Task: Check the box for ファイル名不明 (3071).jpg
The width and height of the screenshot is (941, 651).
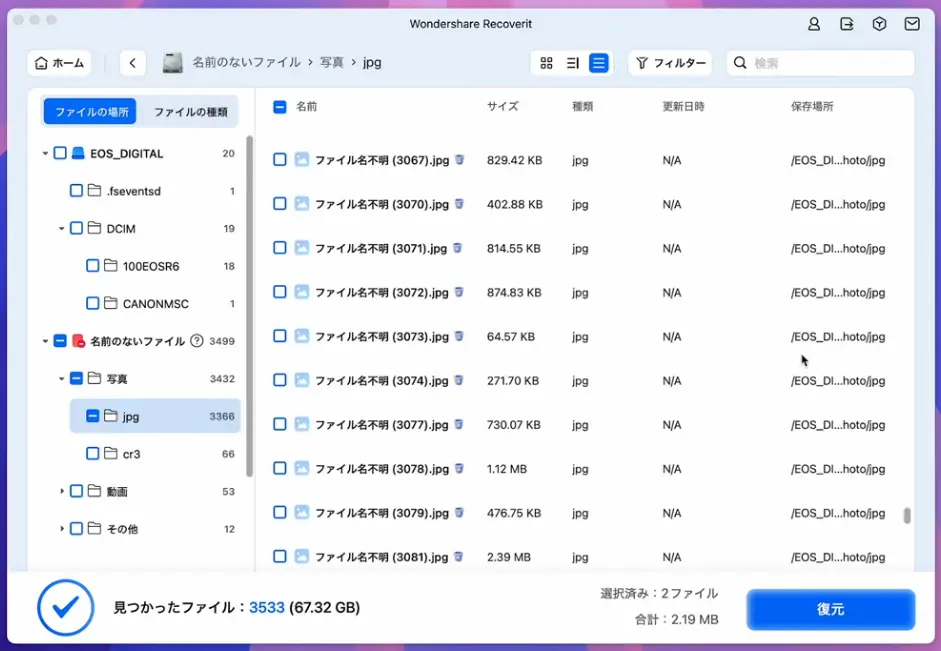Action: tap(280, 248)
